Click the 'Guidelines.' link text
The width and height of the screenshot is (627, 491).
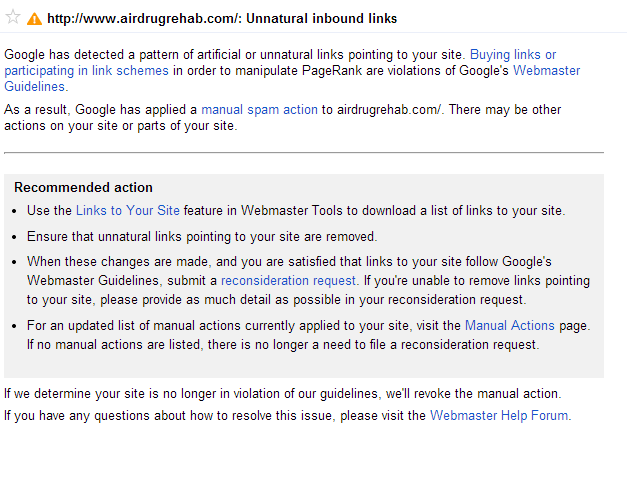(36, 87)
